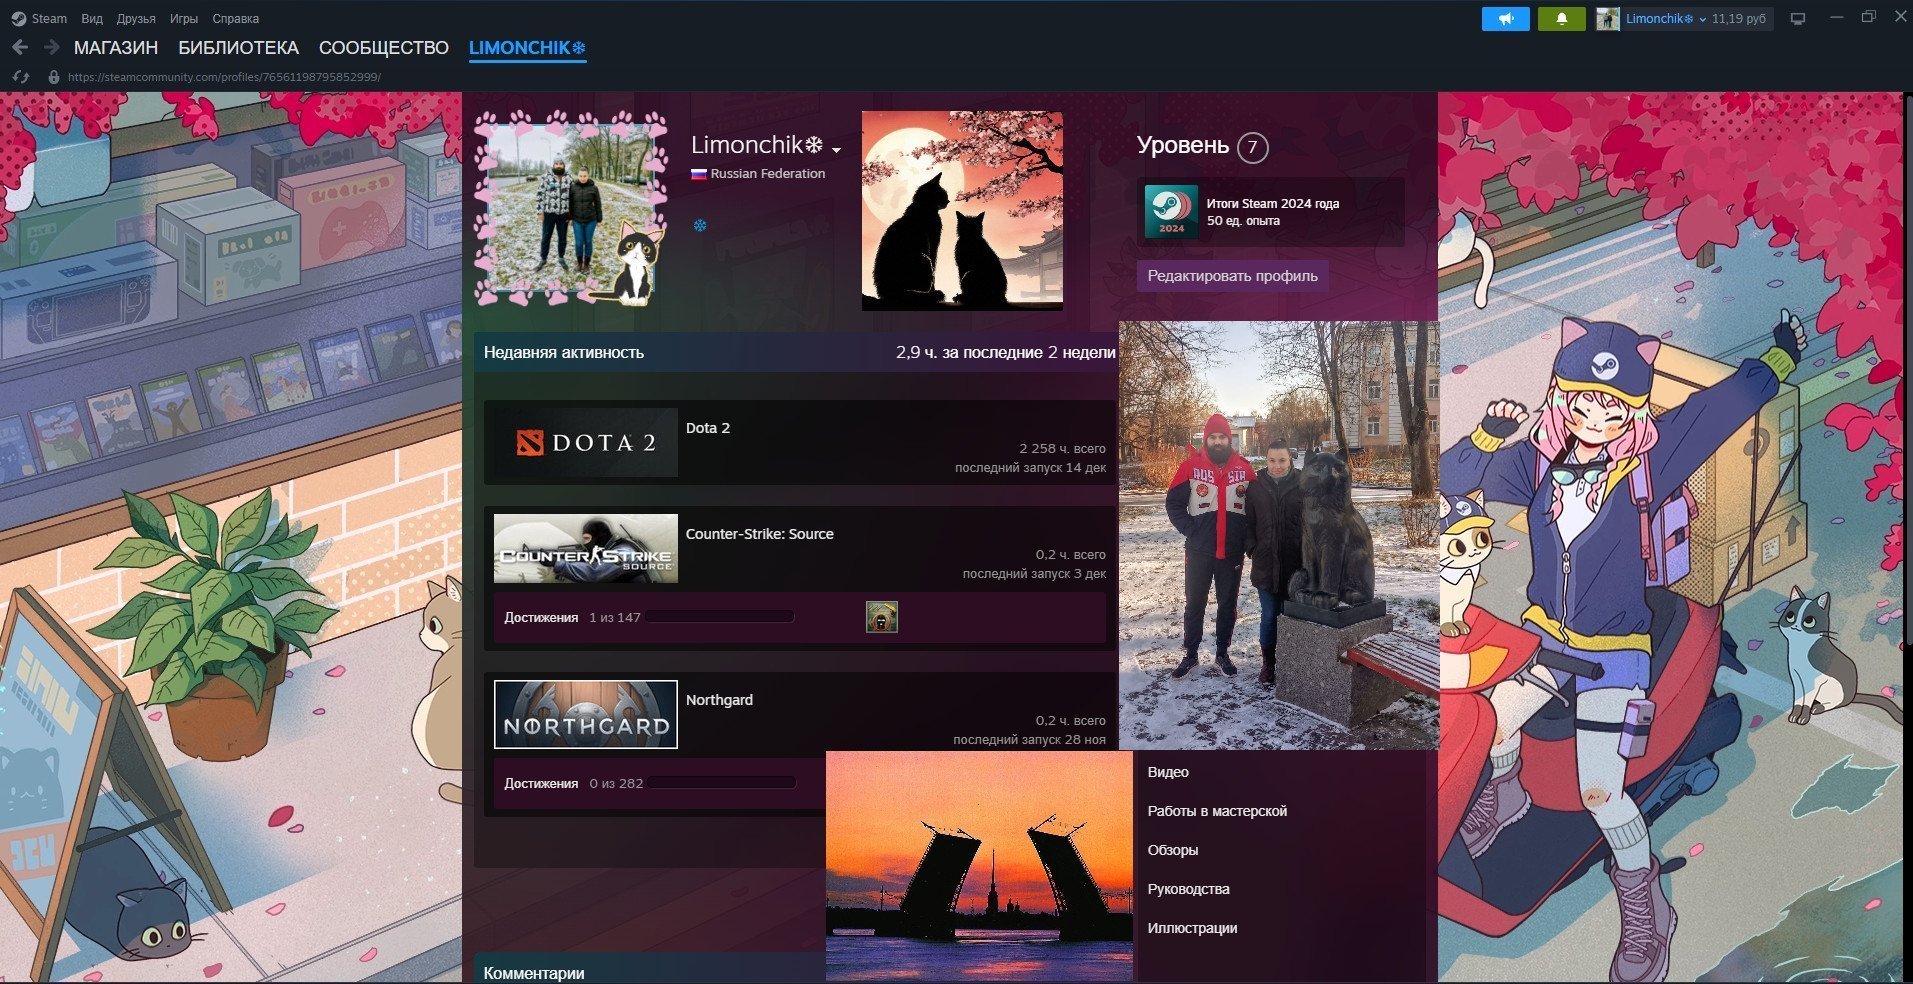Open notifications with the green bell icon
Image resolution: width=1913 pixels, height=984 pixels.
1561,19
